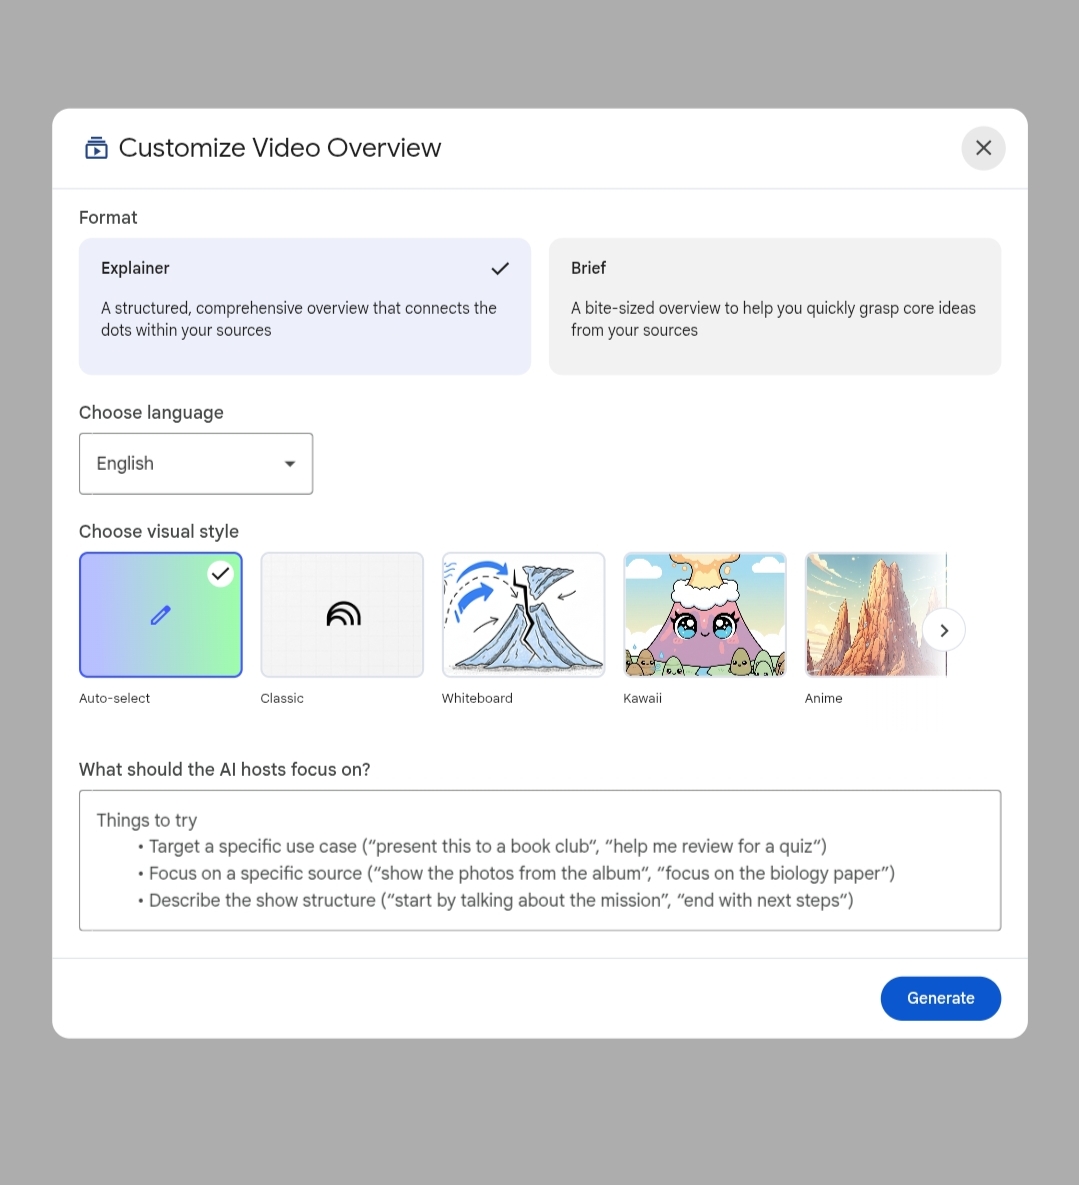This screenshot has width=1079, height=1185.
Task: Select the Kawaii visual style
Action: tap(704, 614)
